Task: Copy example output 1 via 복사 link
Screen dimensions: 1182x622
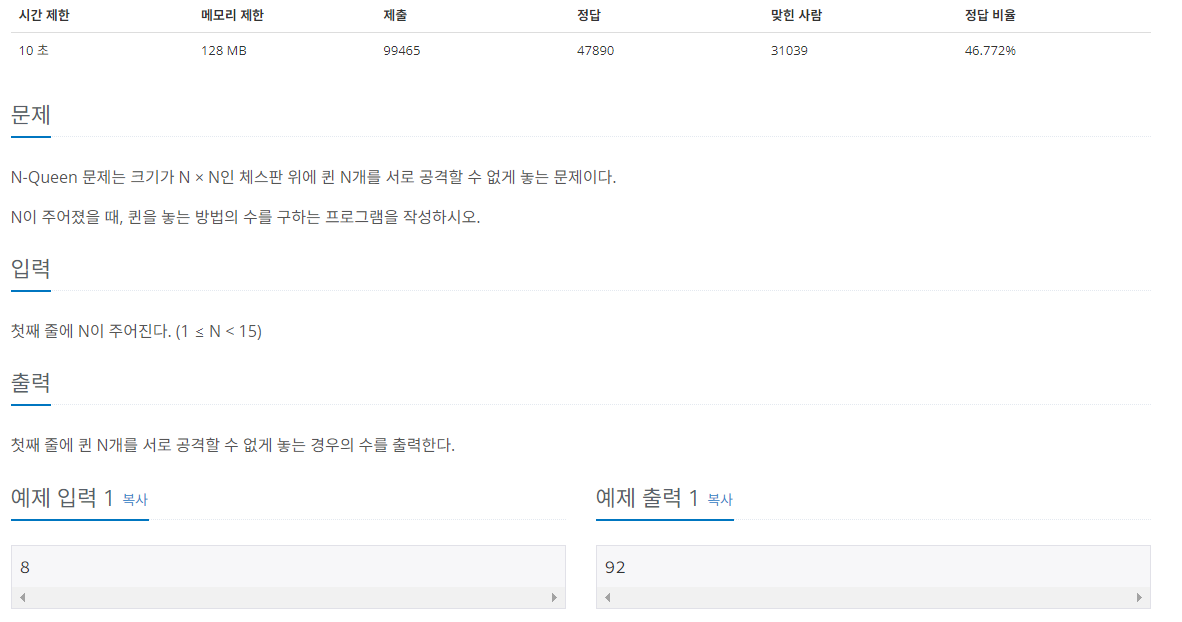Action: [x=720, y=499]
